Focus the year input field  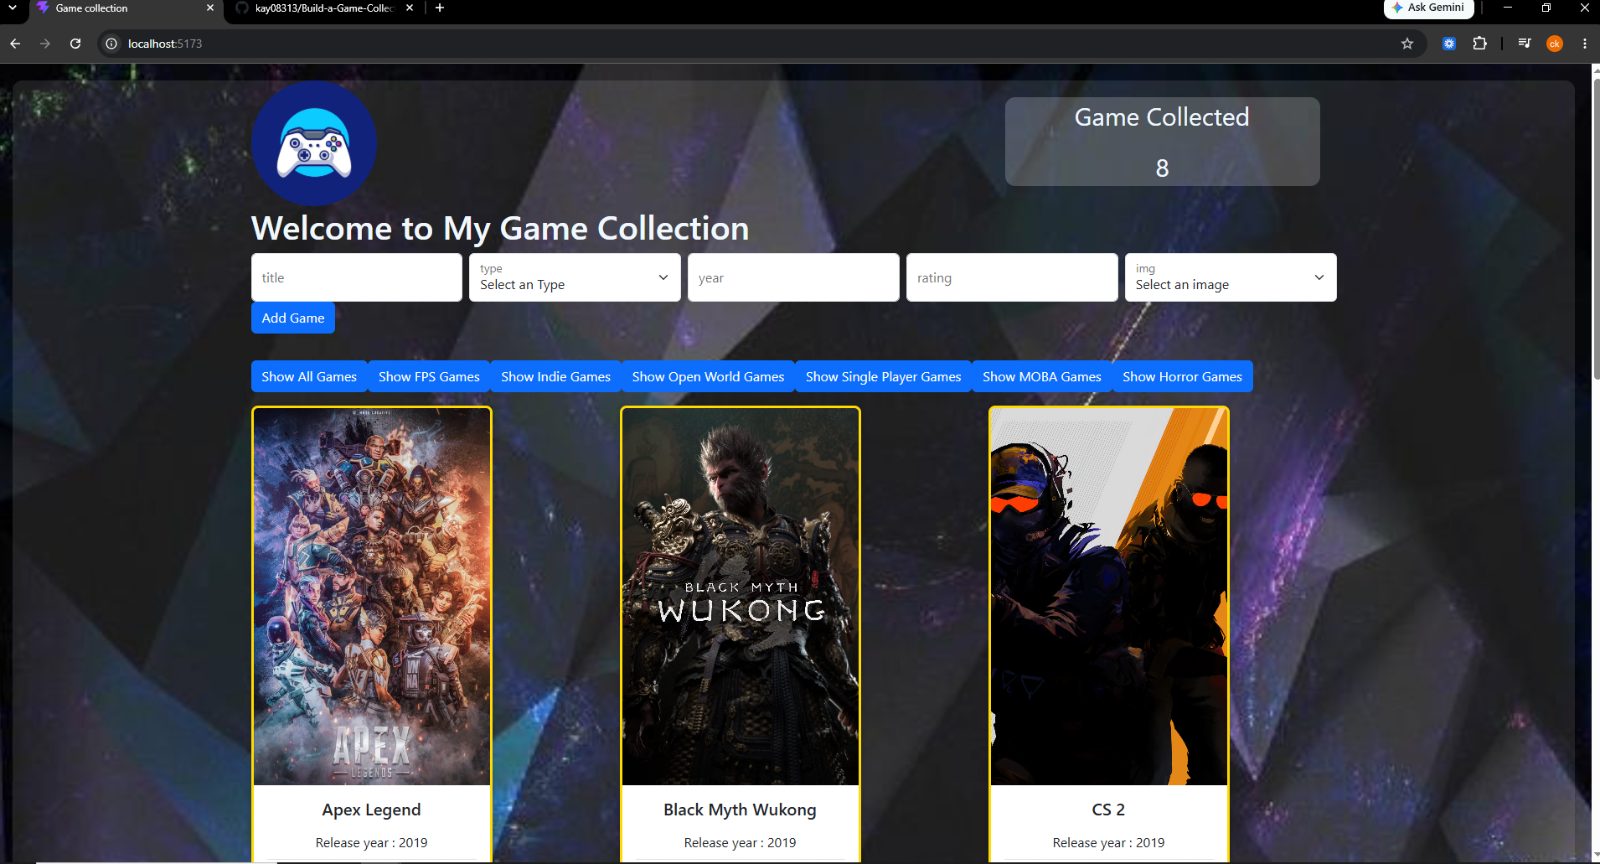[793, 277]
